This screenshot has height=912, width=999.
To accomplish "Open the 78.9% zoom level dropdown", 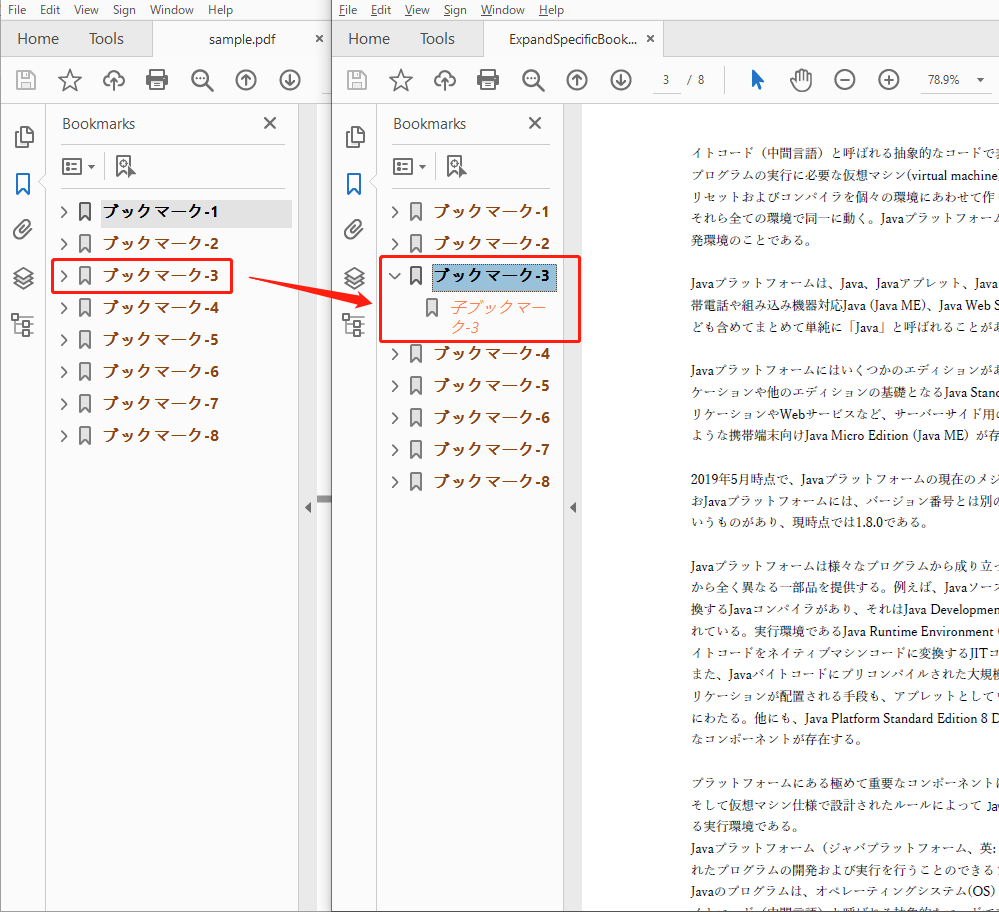I will click(980, 80).
